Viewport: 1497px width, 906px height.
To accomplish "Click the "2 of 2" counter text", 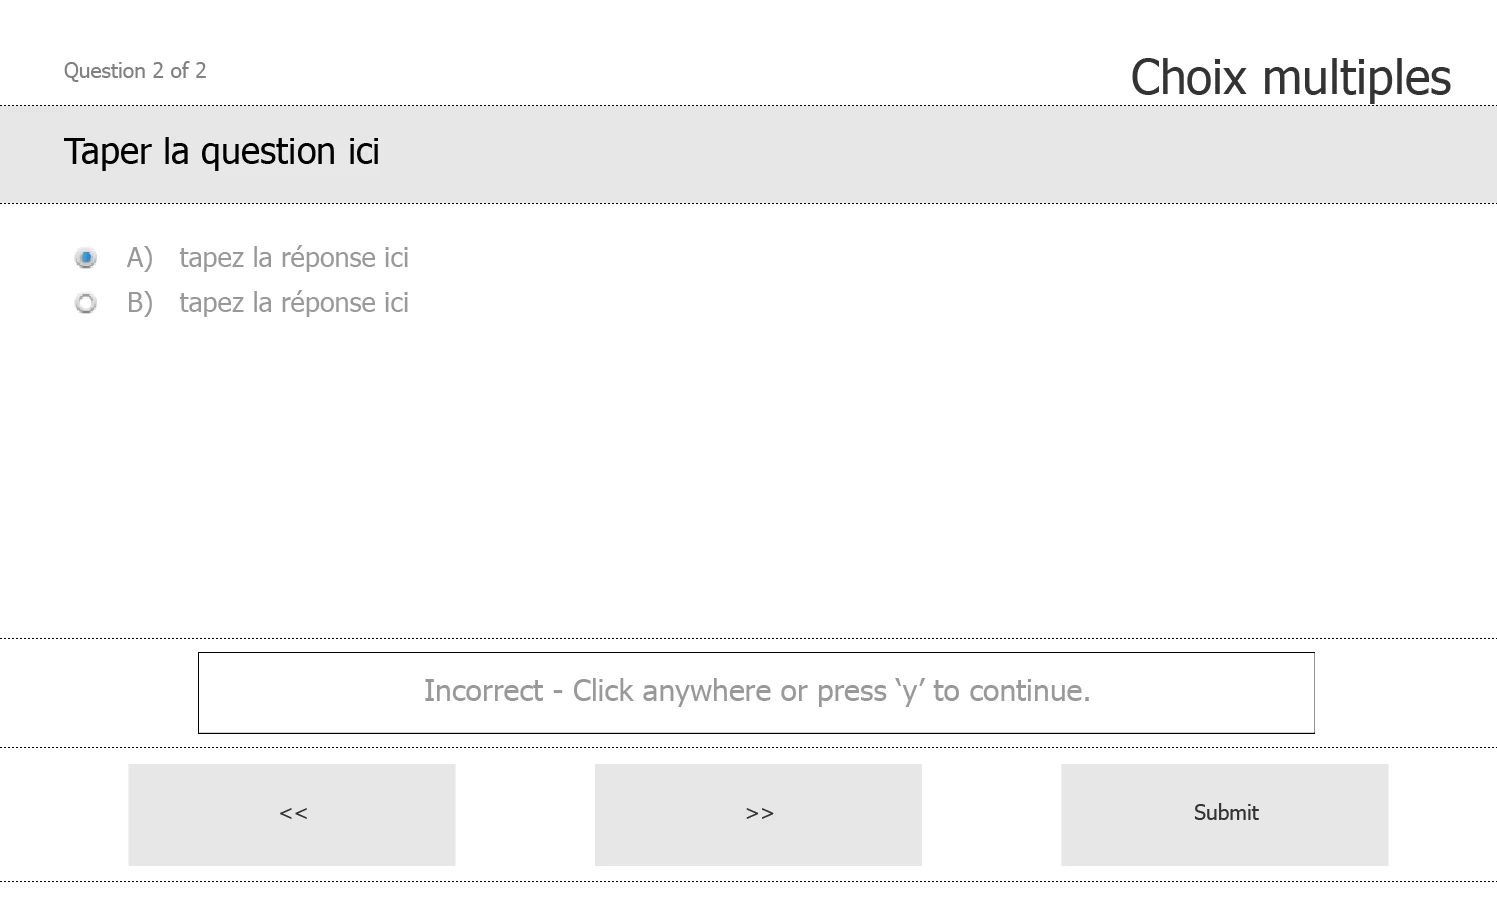I will (180, 71).
